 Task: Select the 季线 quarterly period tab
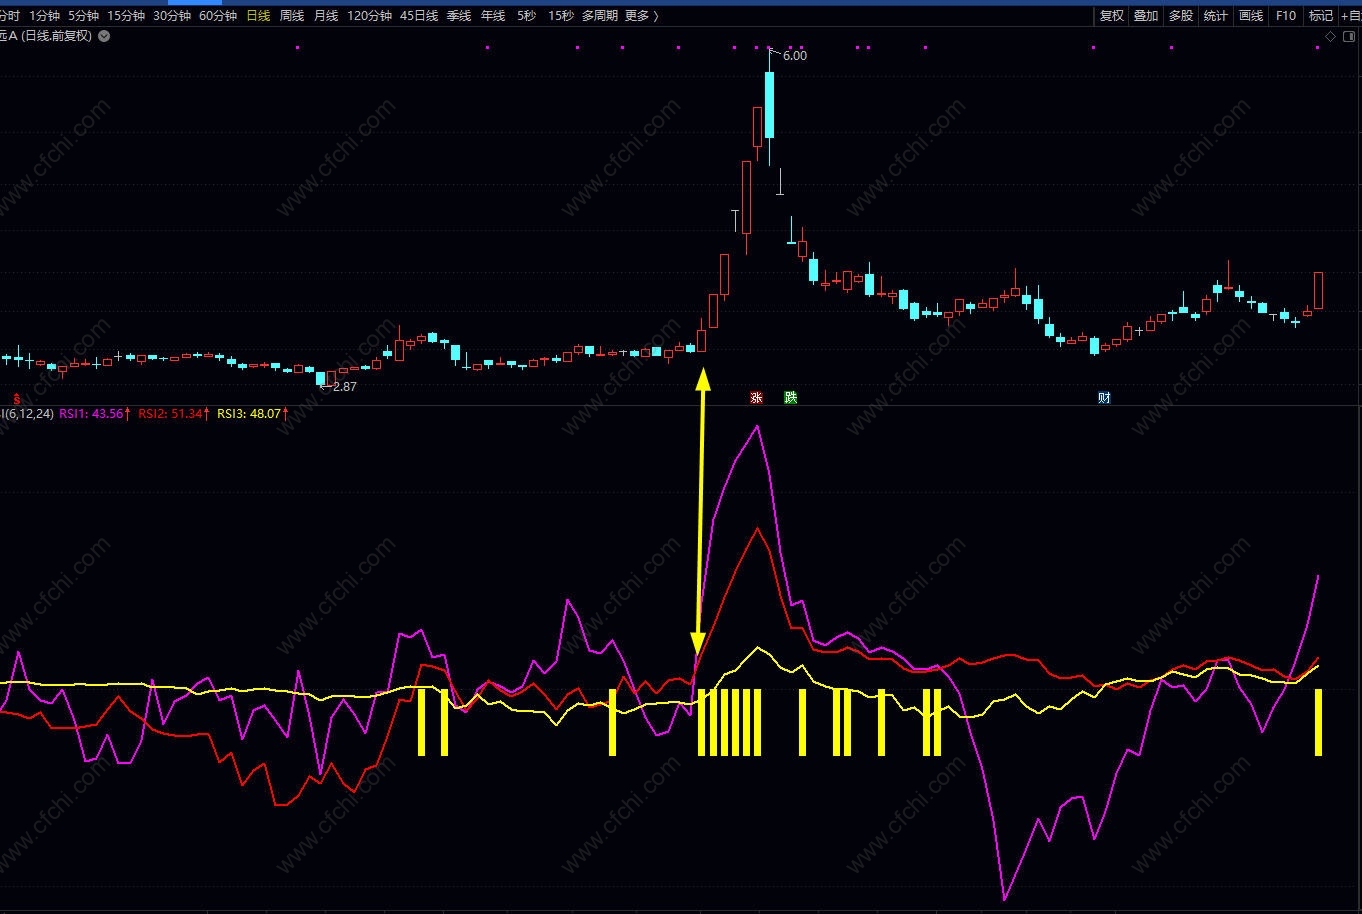tap(459, 16)
